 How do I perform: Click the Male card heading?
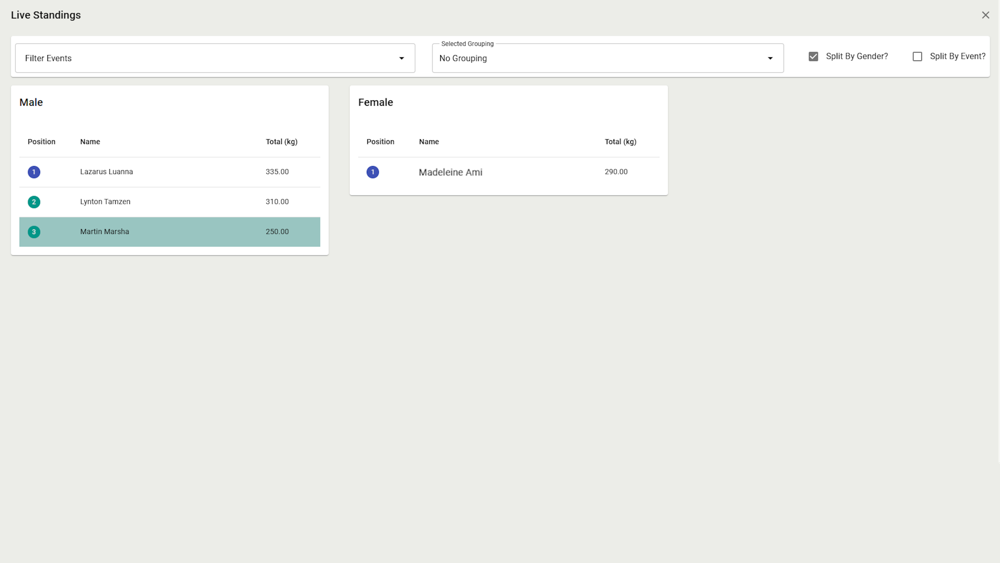(x=31, y=102)
